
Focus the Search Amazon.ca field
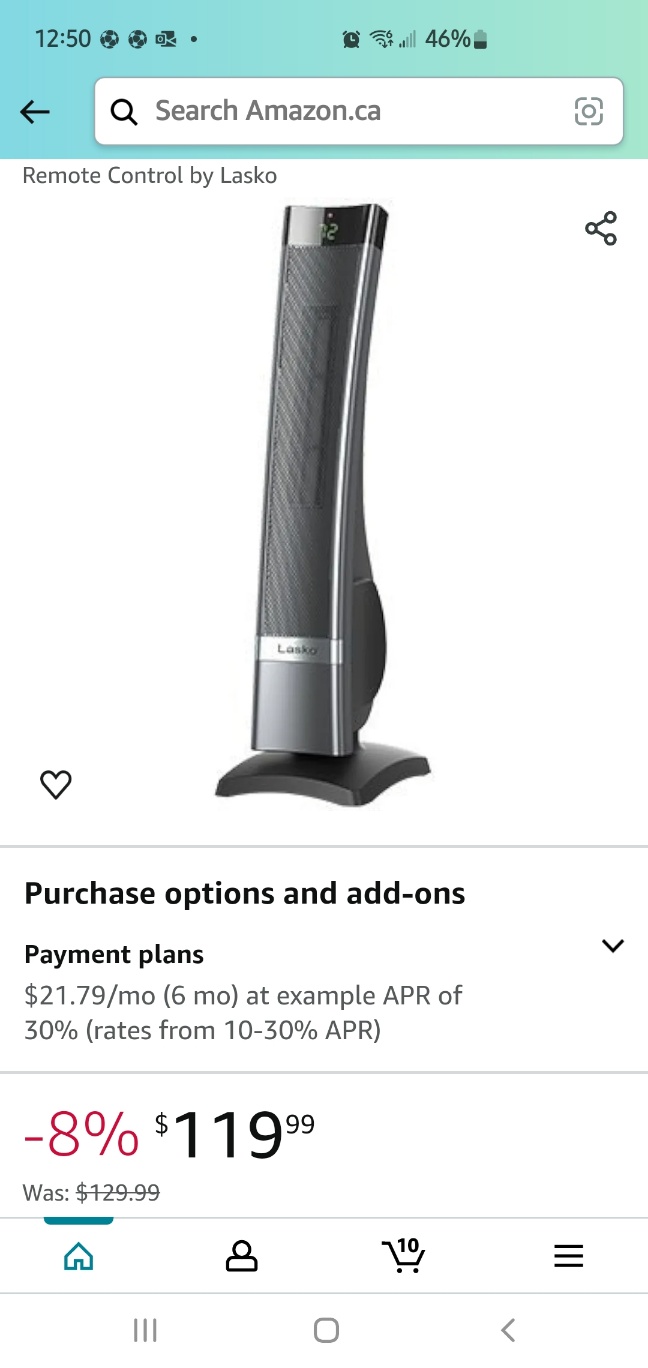tap(359, 111)
